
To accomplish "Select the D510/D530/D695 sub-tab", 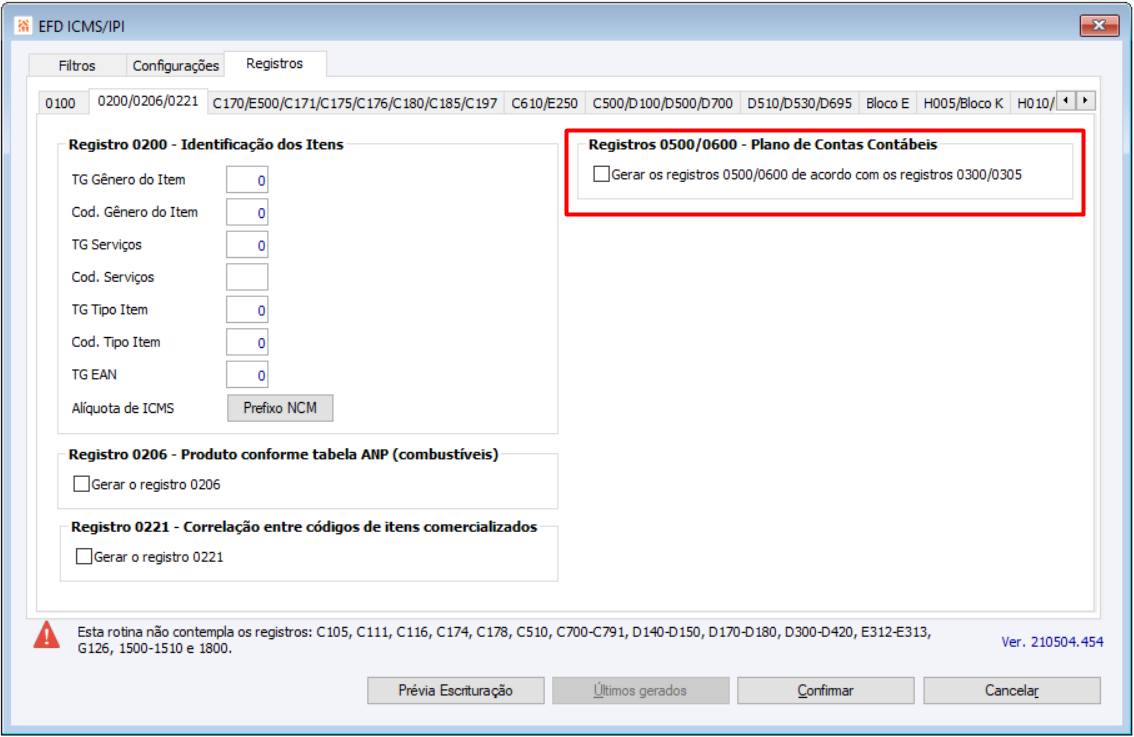I will pos(799,103).
